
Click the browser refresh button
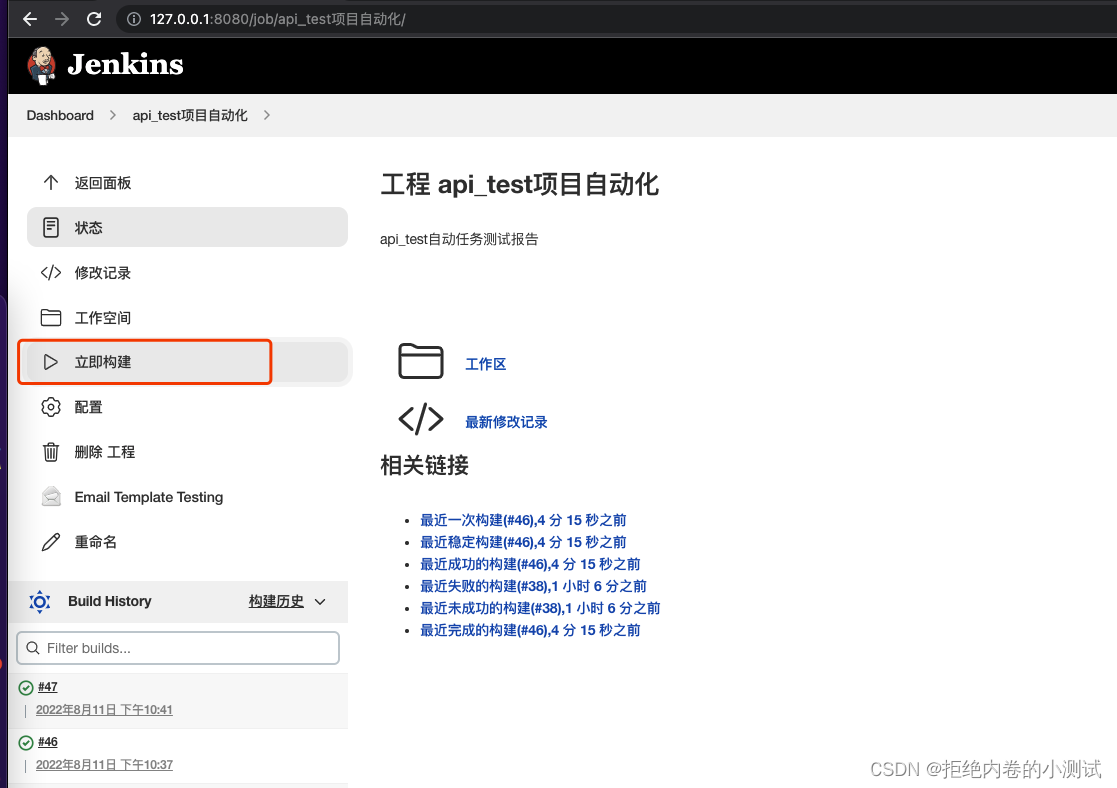94,18
